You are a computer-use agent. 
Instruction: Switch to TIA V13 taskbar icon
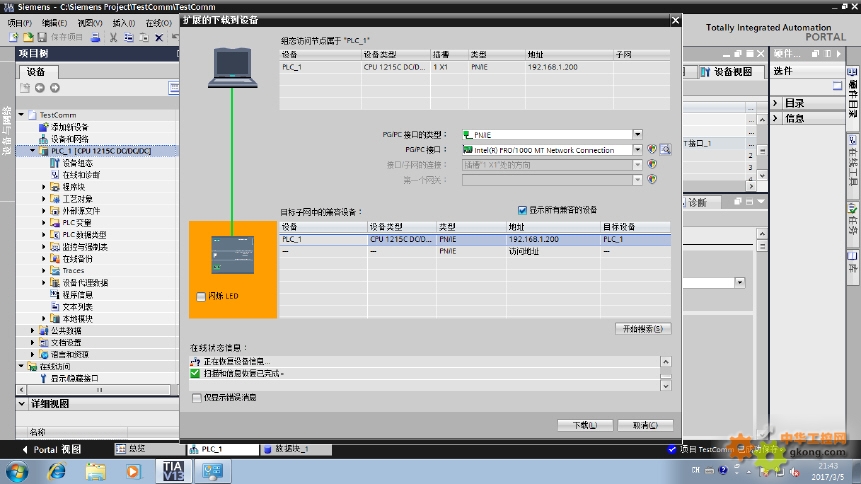tap(174, 471)
